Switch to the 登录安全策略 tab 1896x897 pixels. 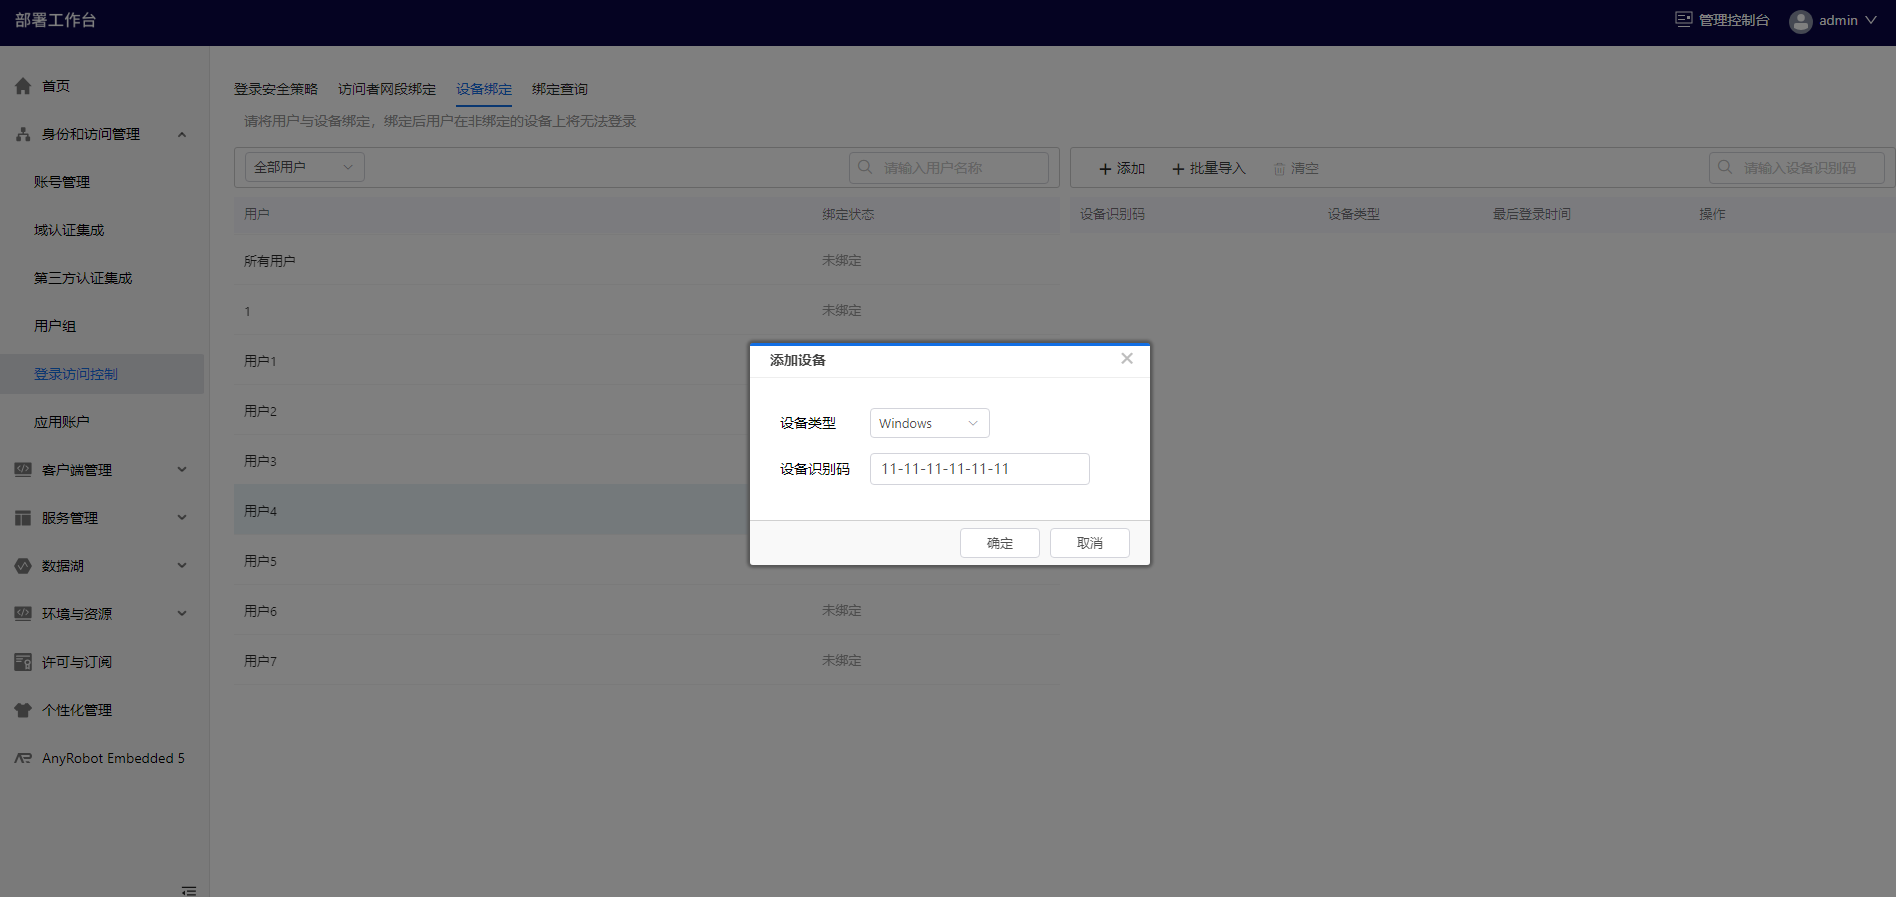coord(276,89)
